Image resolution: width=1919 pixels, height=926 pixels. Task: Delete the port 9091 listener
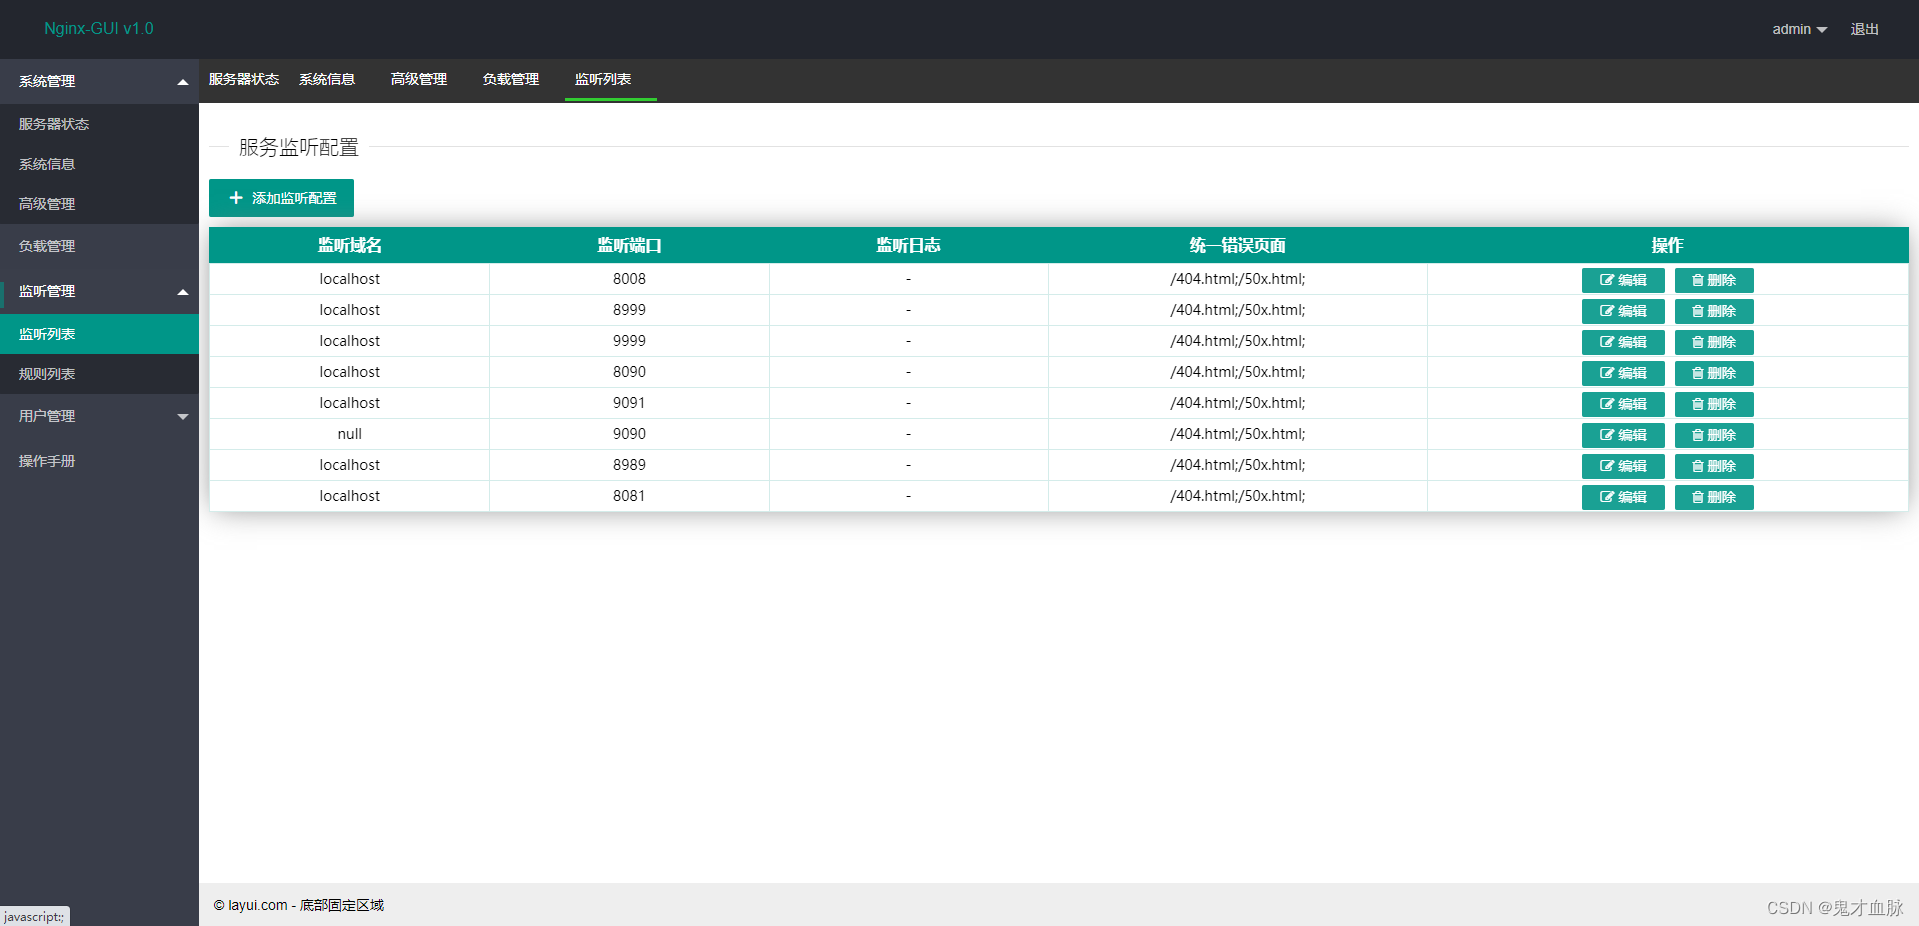click(1714, 404)
